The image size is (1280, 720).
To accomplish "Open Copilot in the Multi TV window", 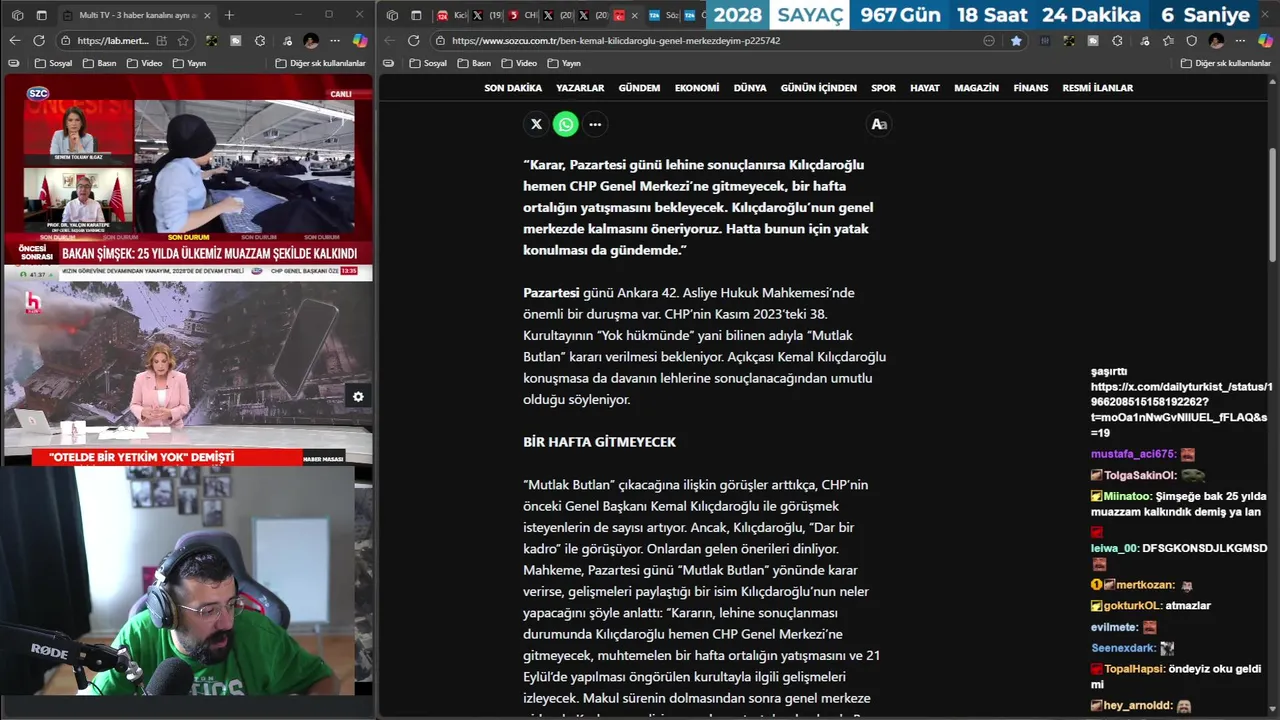I will pyautogui.click(x=360, y=41).
